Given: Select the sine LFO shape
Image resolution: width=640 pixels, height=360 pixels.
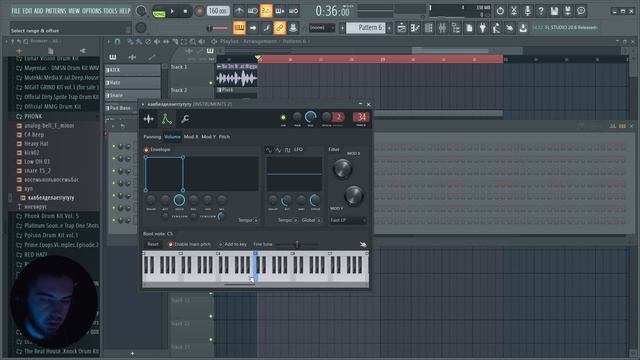Looking at the screenshot, I should 269,150.
